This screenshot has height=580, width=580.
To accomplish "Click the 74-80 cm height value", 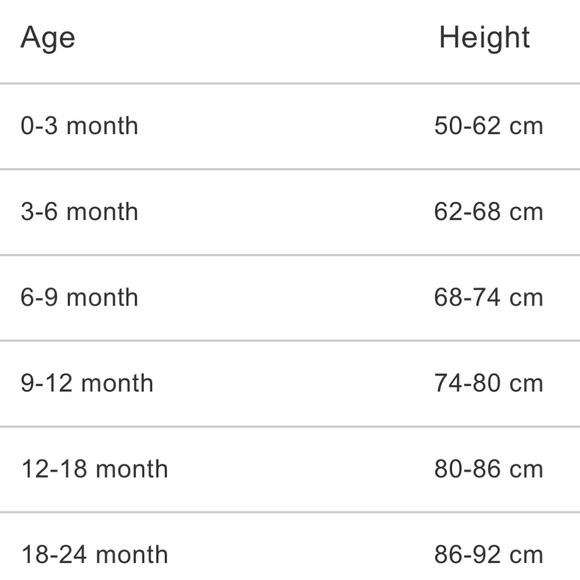I will click(489, 383).
